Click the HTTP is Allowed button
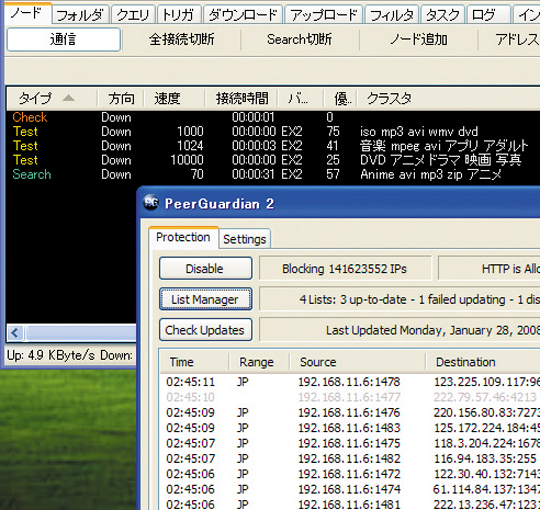This screenshot has width=540, height=510. 489,268
